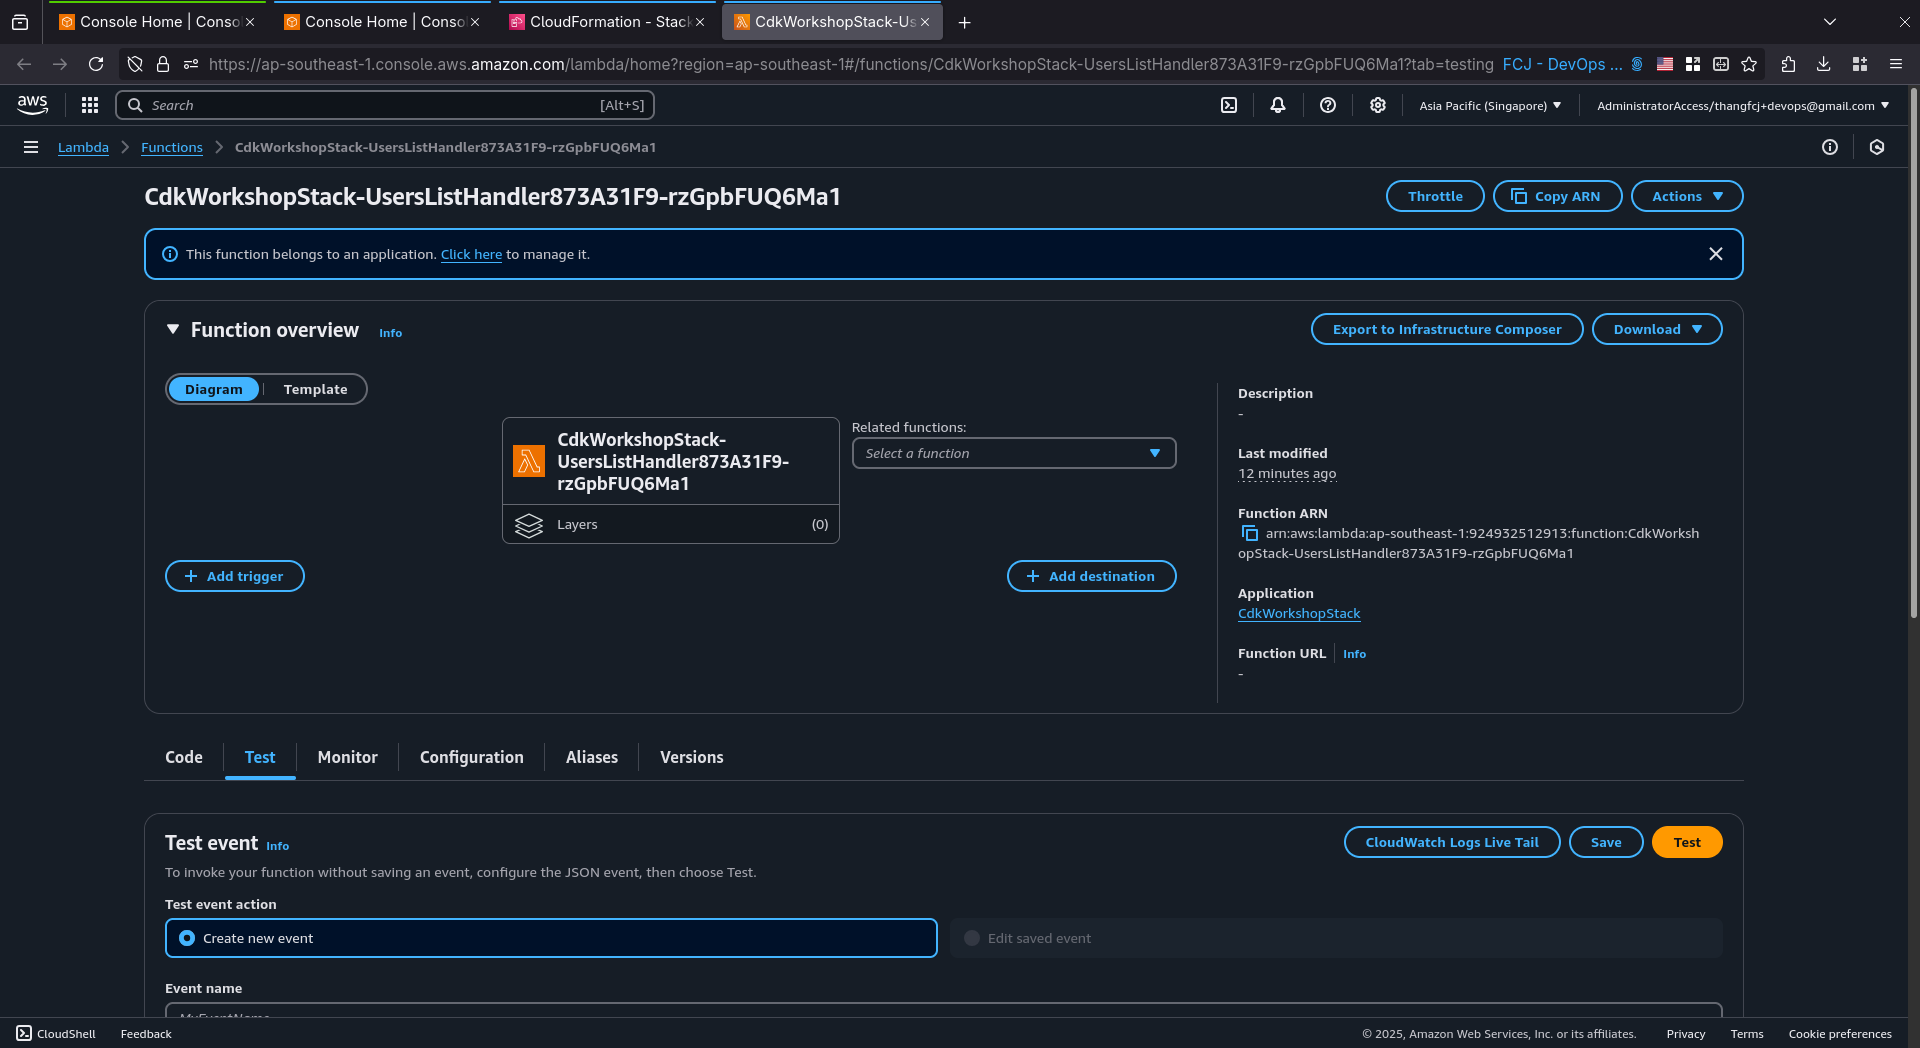Focus the AWS console search field
Screen dimensions: 1920x1048
(x=386, y=105)
